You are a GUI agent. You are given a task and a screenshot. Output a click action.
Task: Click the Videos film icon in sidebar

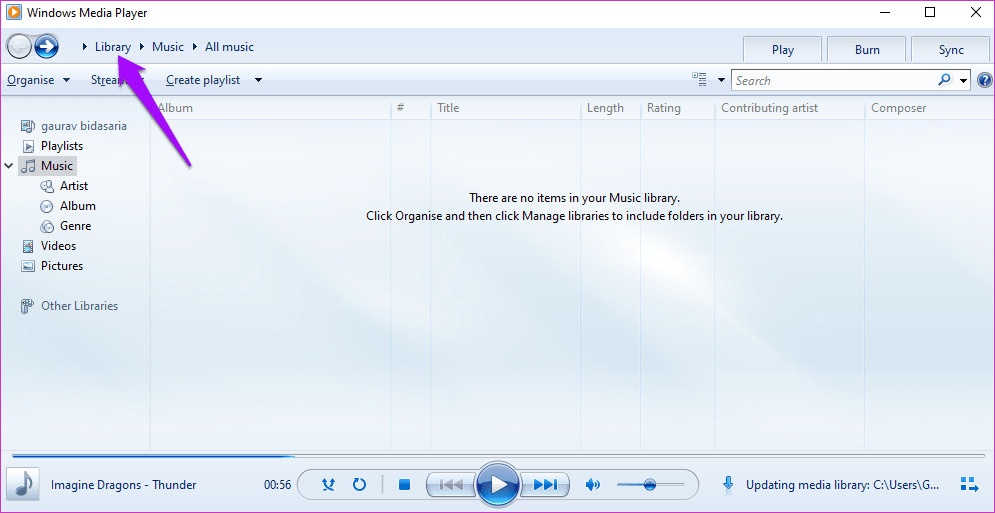[x=28, y=246]
